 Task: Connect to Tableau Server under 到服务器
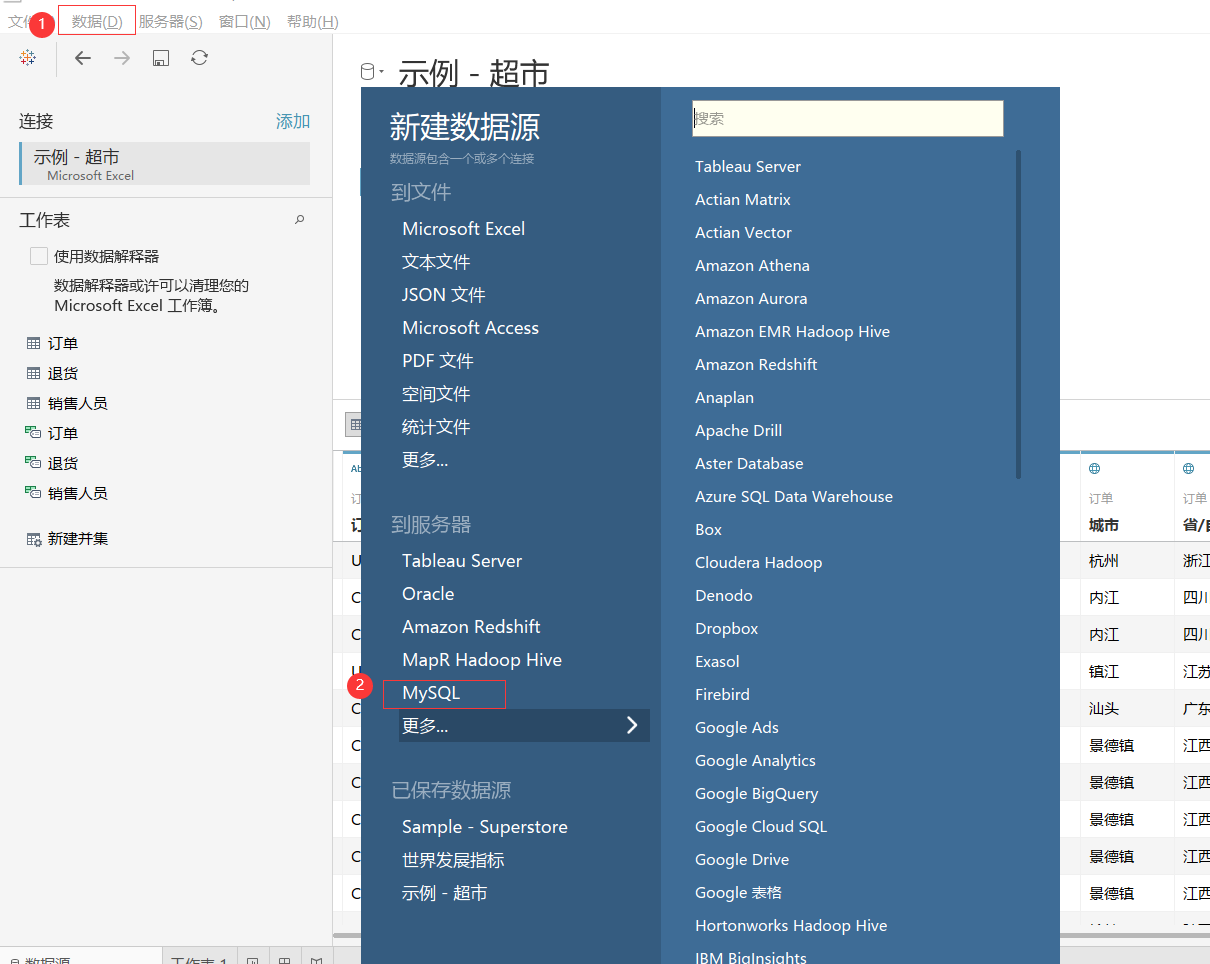click(462, 560)
